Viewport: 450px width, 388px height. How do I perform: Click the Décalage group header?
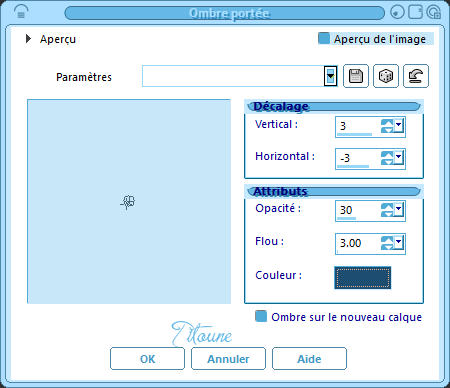coord(334,106)
